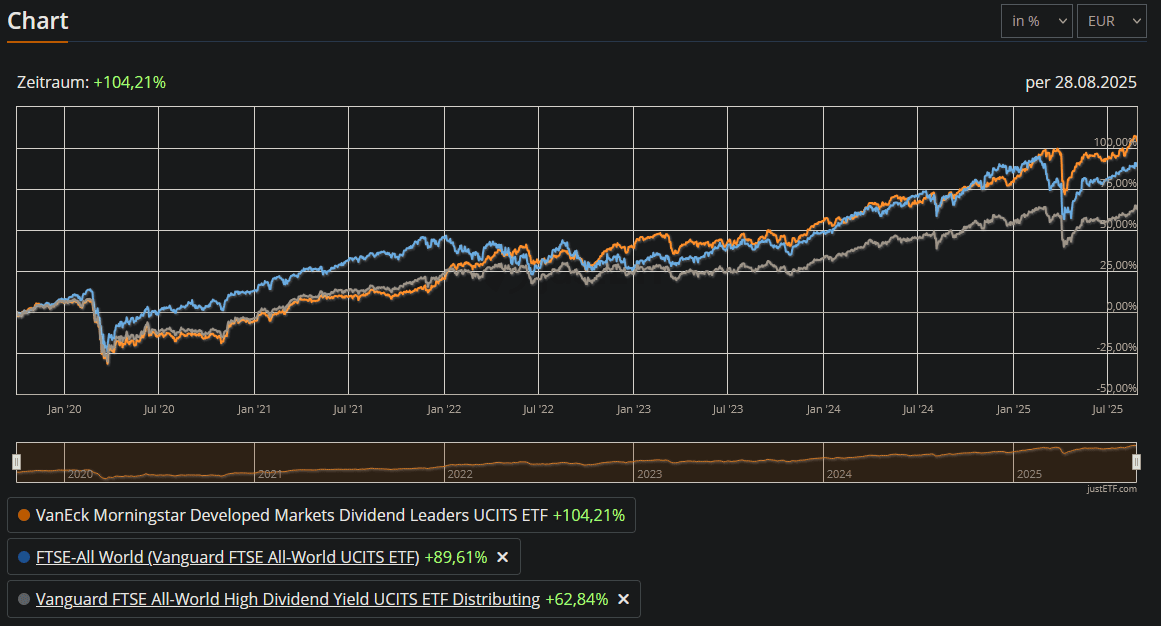
Task: Click the +62,84% performance value
Action: [x=577, y=599]
